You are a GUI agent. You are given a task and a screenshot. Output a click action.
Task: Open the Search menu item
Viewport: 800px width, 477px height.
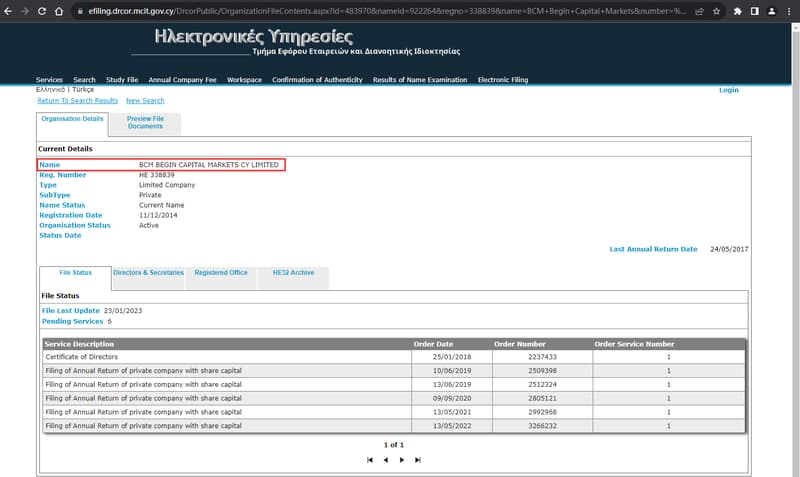click(x=84, y=80)
